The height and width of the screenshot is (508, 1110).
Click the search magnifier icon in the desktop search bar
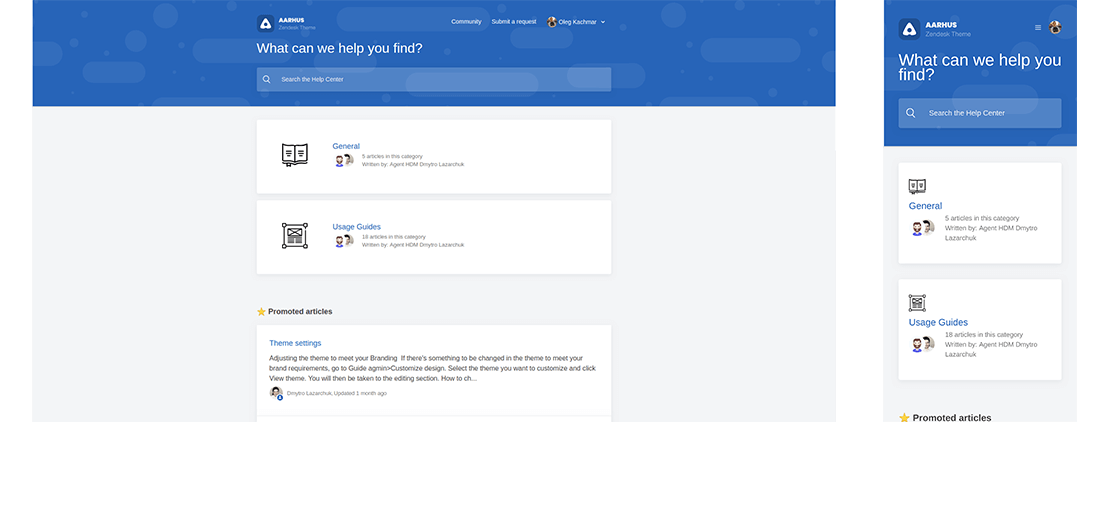click(266, 79)
